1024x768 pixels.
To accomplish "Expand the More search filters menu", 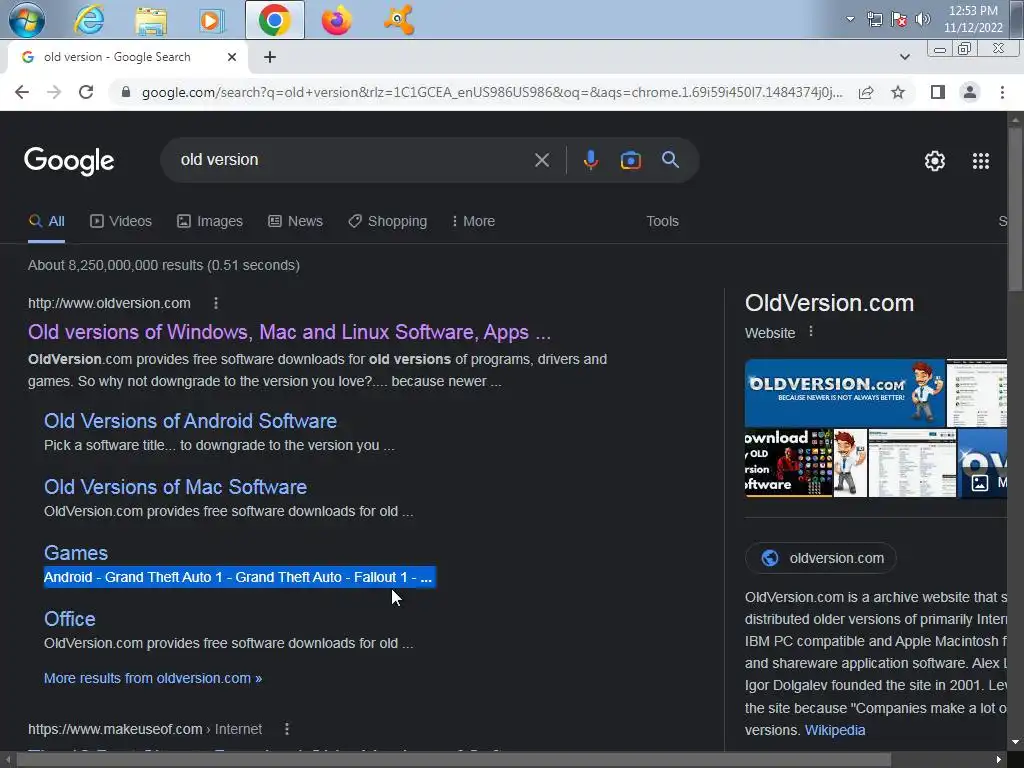I will pyautogui.click(x=473, y=221).
